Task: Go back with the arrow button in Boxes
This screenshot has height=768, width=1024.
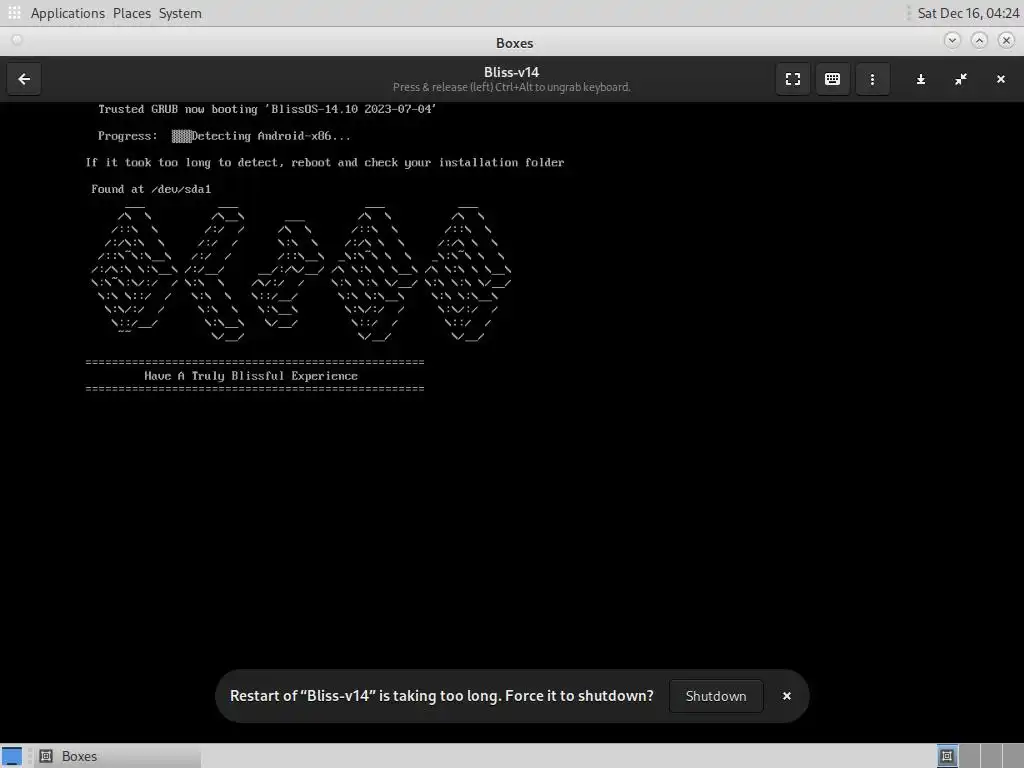Action: coord(24,79)
